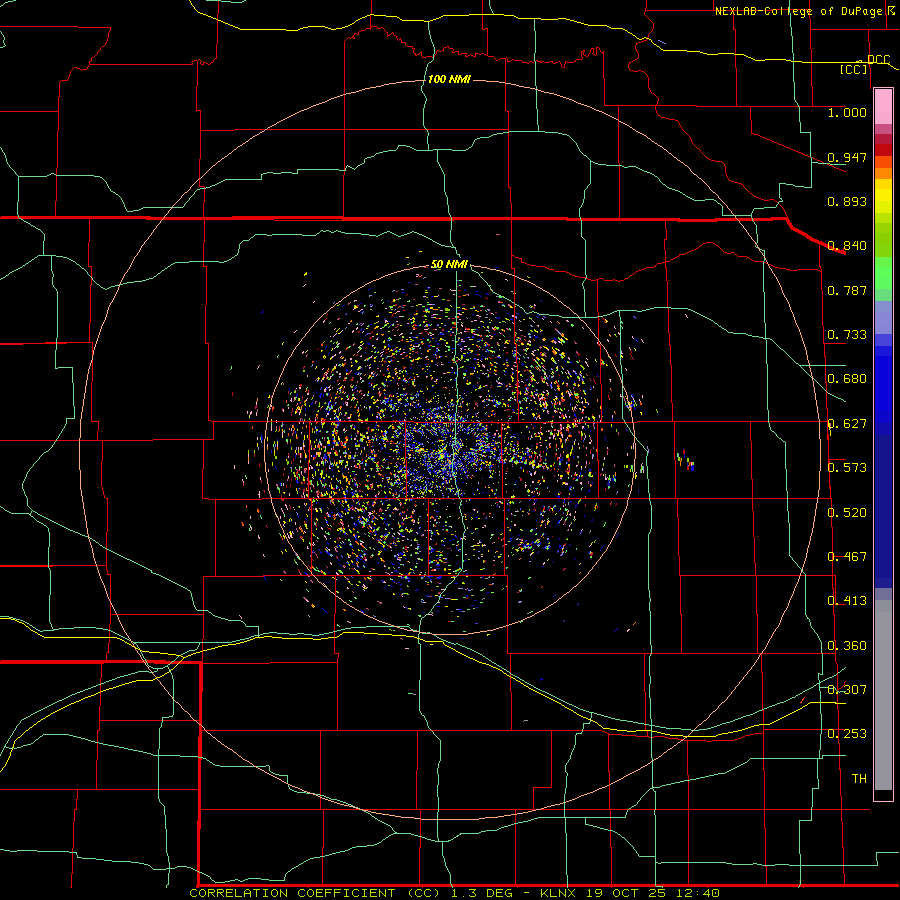Click the 19 OCT 25 date text
Screen dimensions: 900x900
pyautogui.click(x=626, y=893)
